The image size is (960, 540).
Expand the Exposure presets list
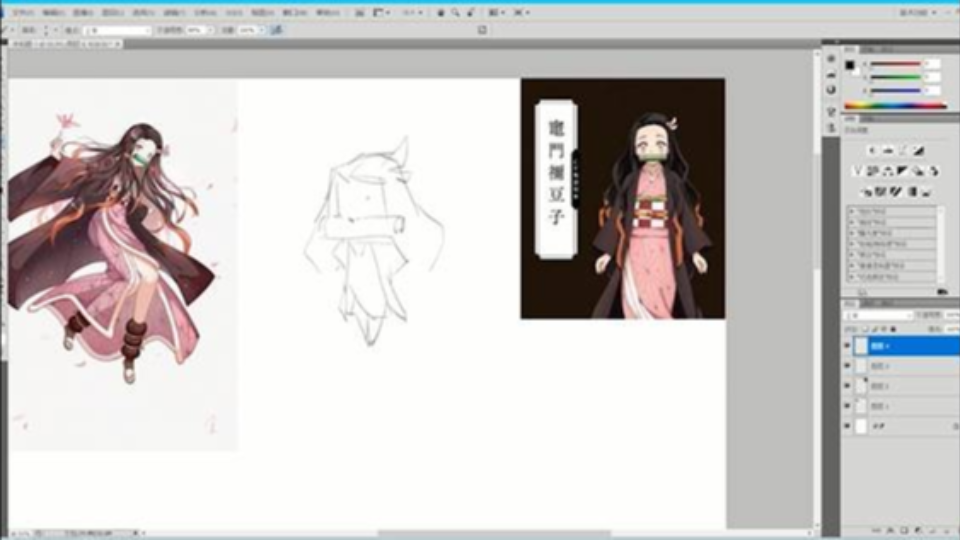click(x=852, y=233)
